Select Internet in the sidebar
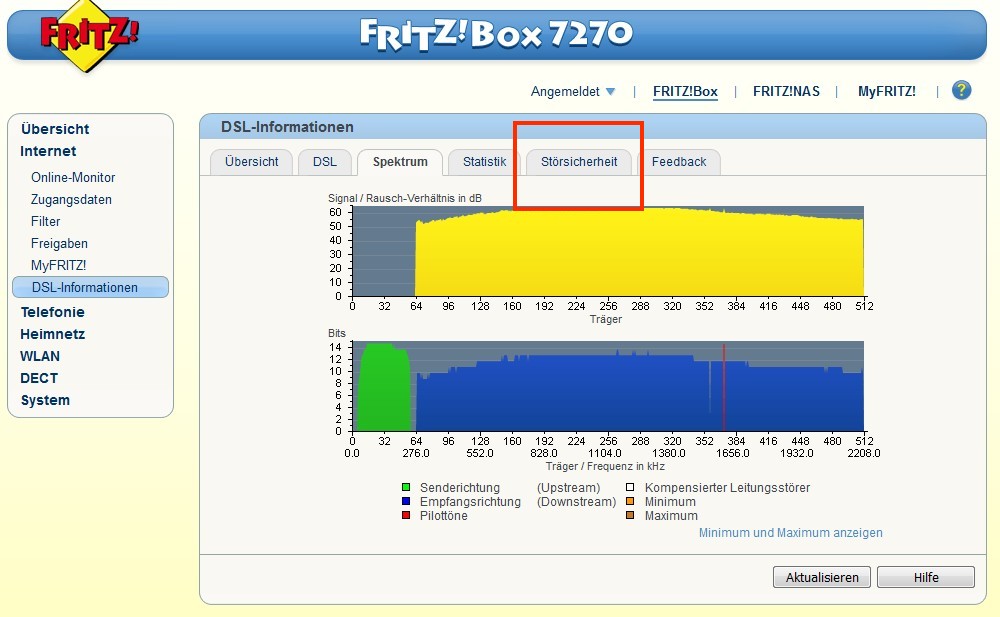 click(48, 151)
